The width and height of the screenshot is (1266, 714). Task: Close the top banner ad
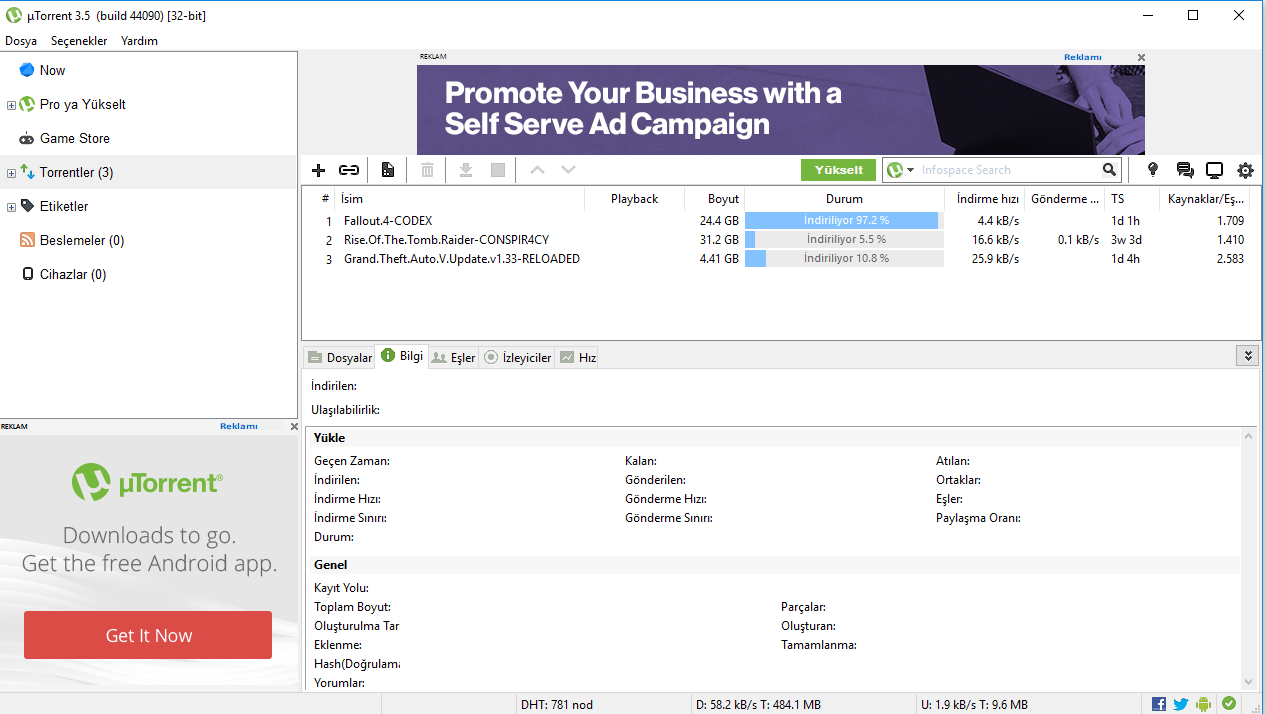1141,57
